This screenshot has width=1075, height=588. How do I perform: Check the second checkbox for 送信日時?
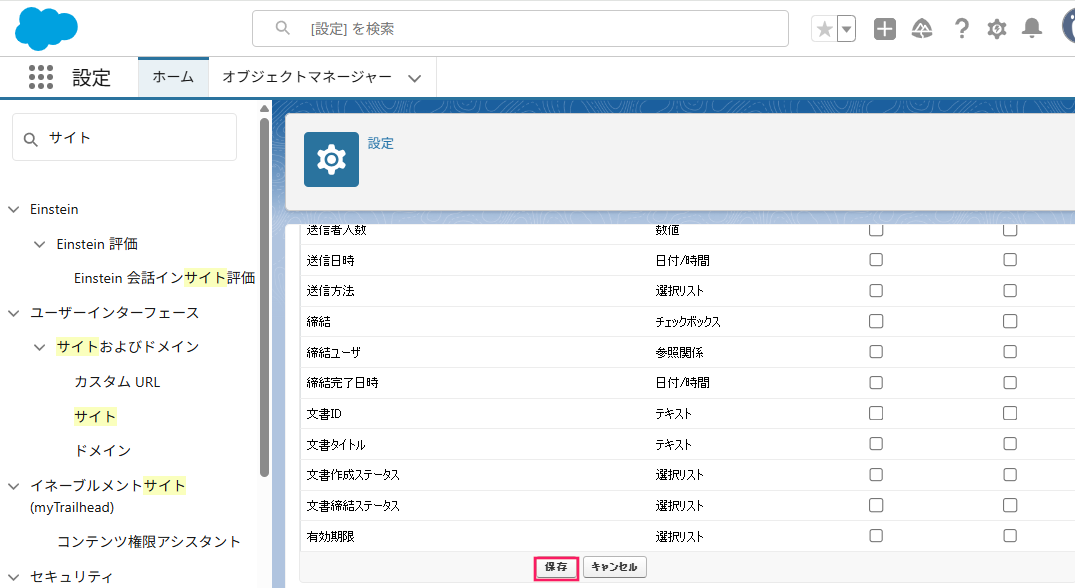click(1010, 260)
